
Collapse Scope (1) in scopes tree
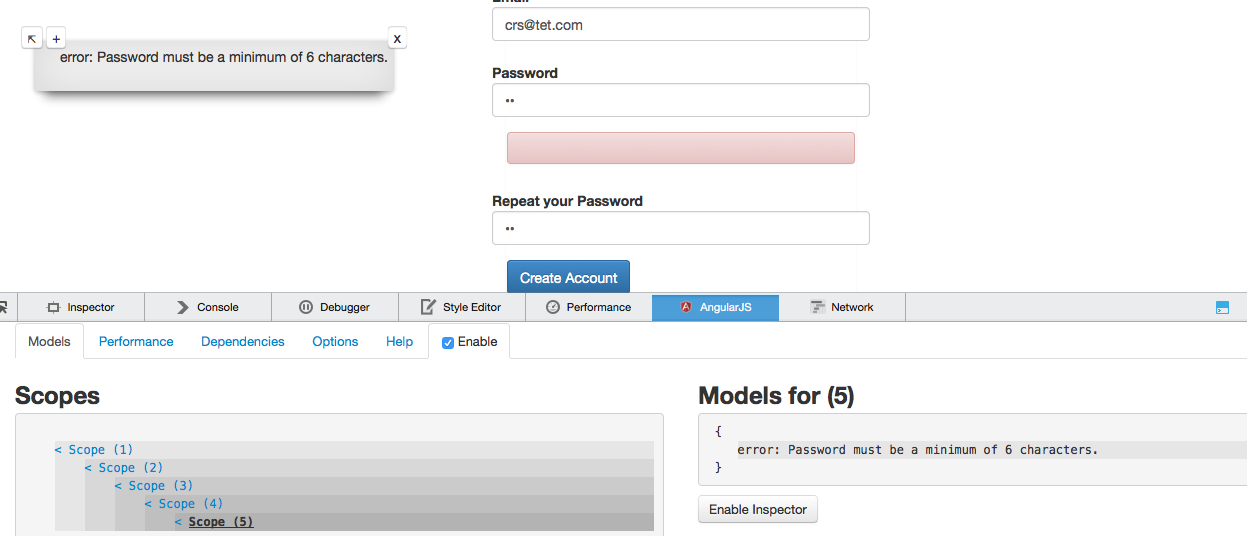point(58,450)
